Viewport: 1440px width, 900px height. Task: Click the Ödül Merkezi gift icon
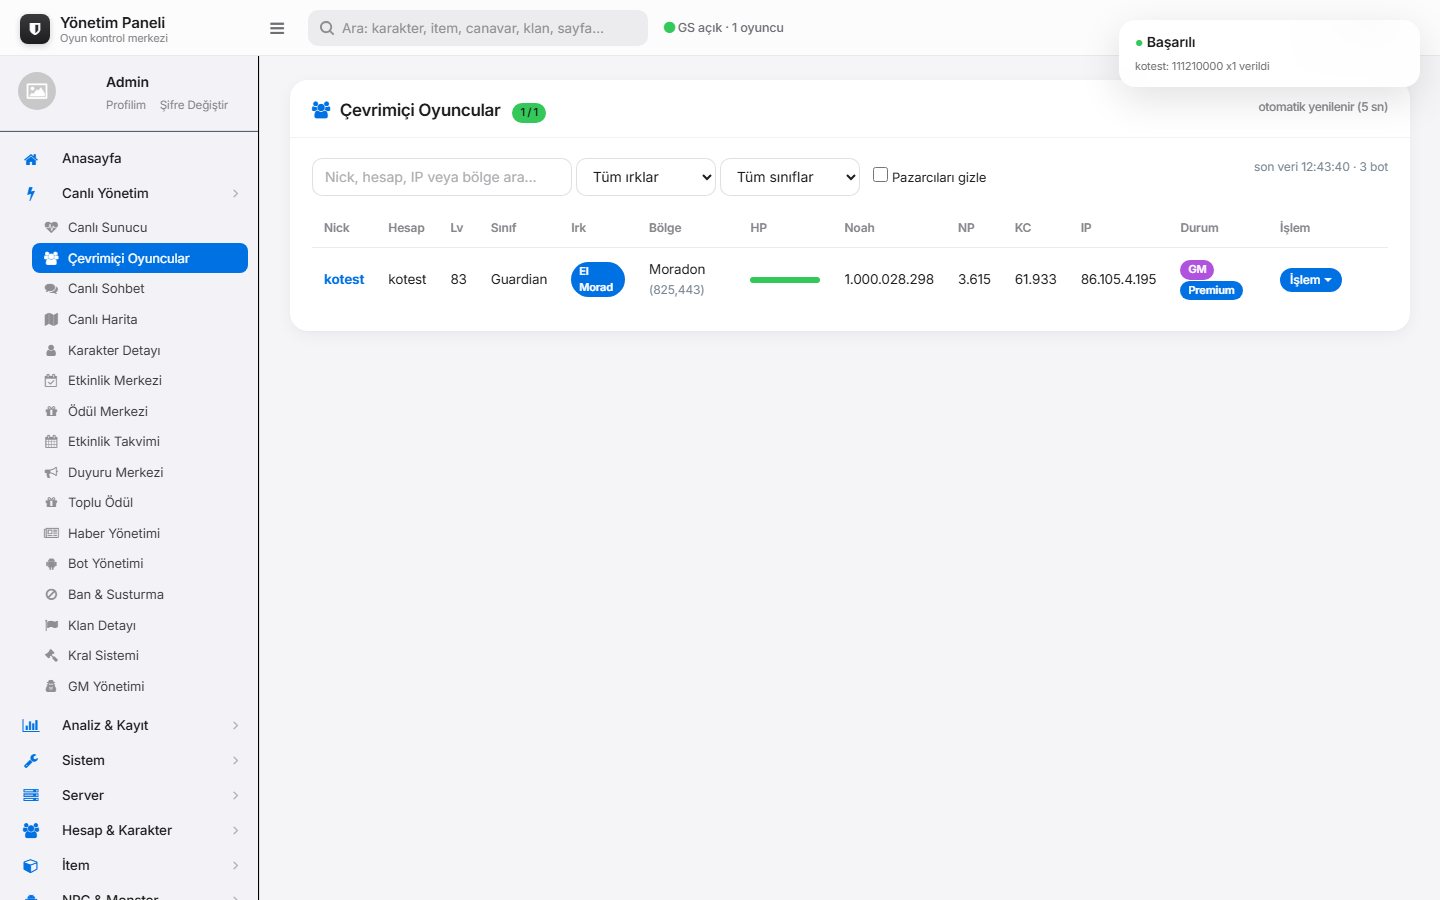(x=51, y=412)
